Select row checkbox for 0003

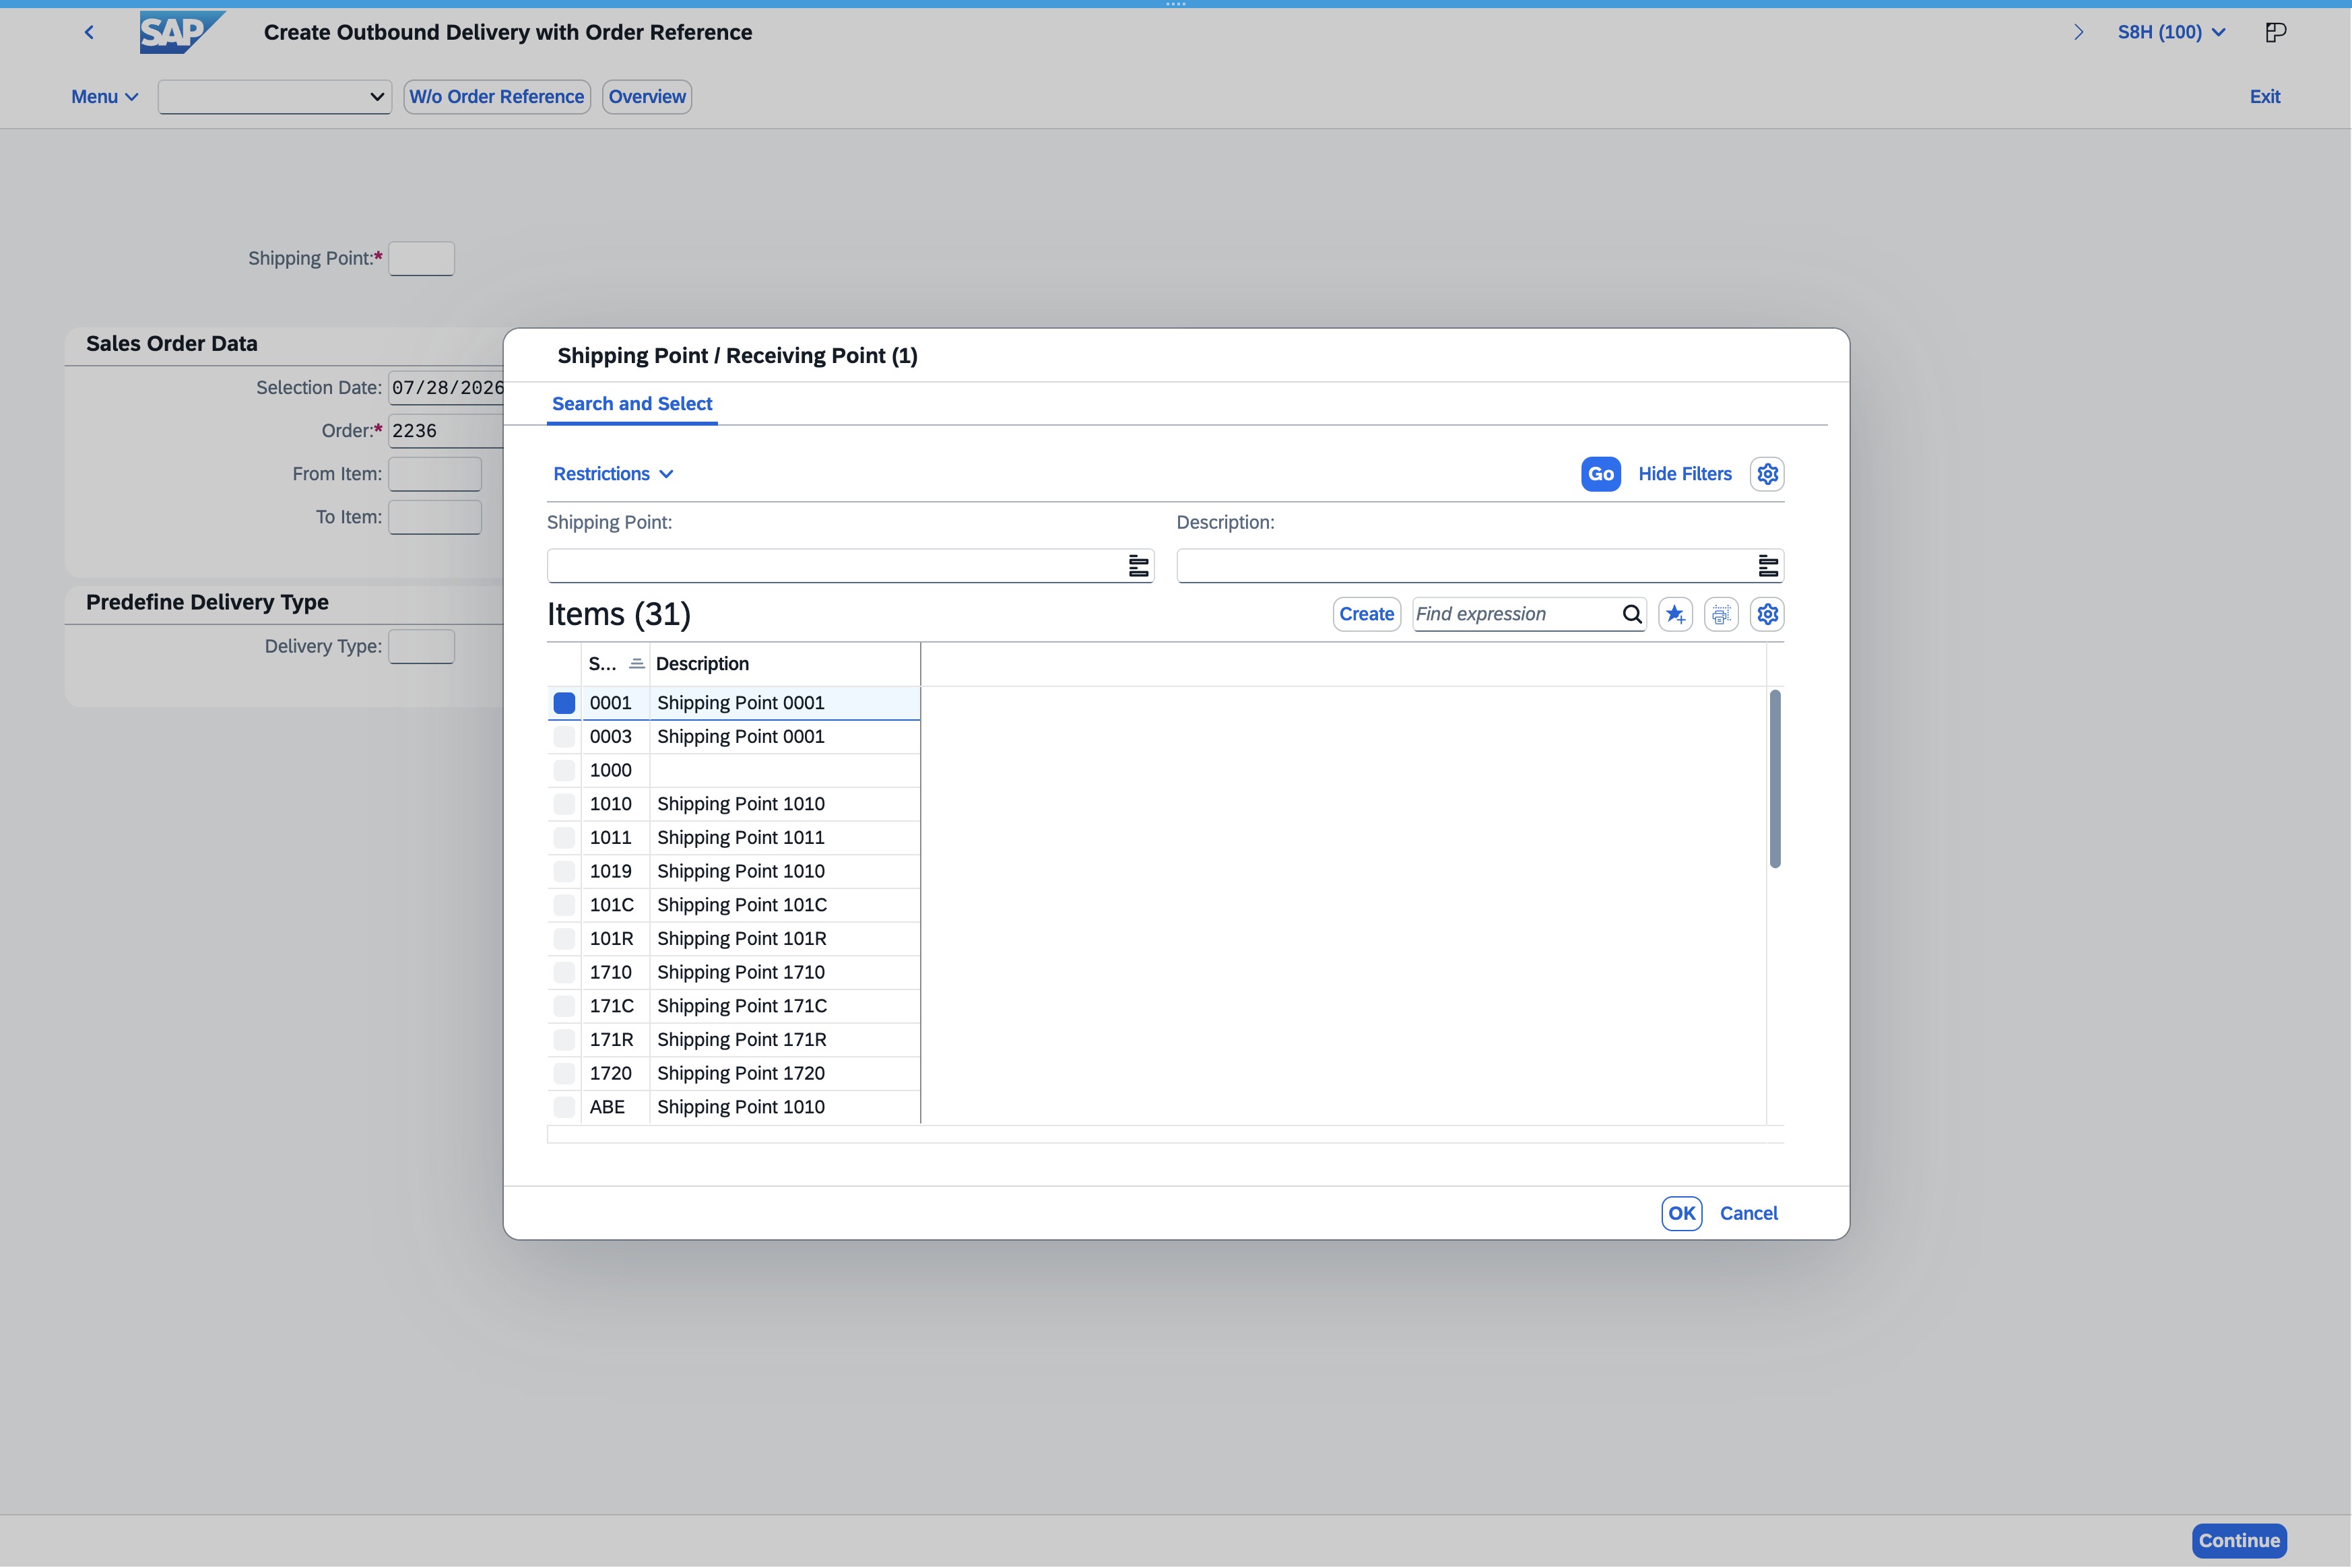pos(564,737)
